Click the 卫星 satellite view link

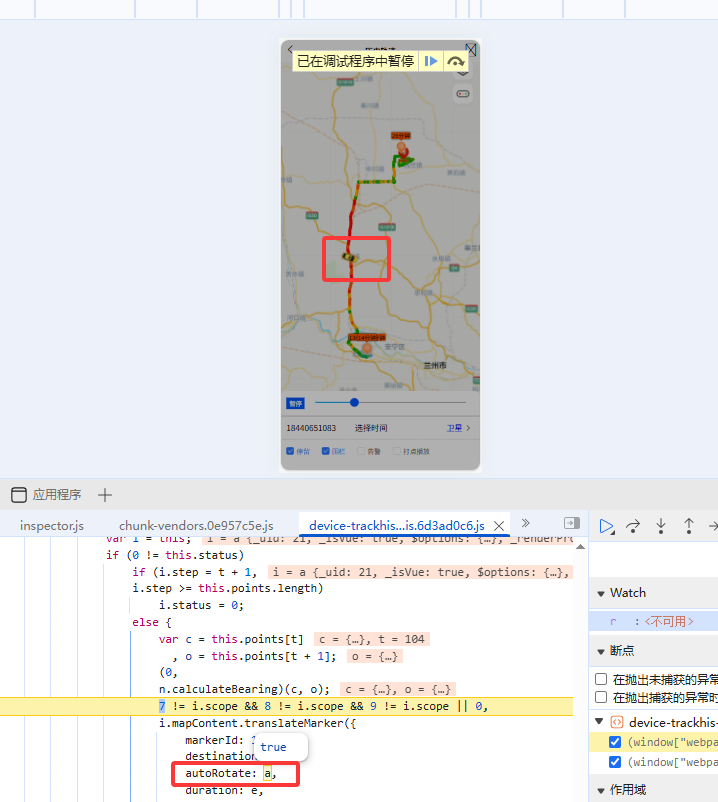pos(457,428)
